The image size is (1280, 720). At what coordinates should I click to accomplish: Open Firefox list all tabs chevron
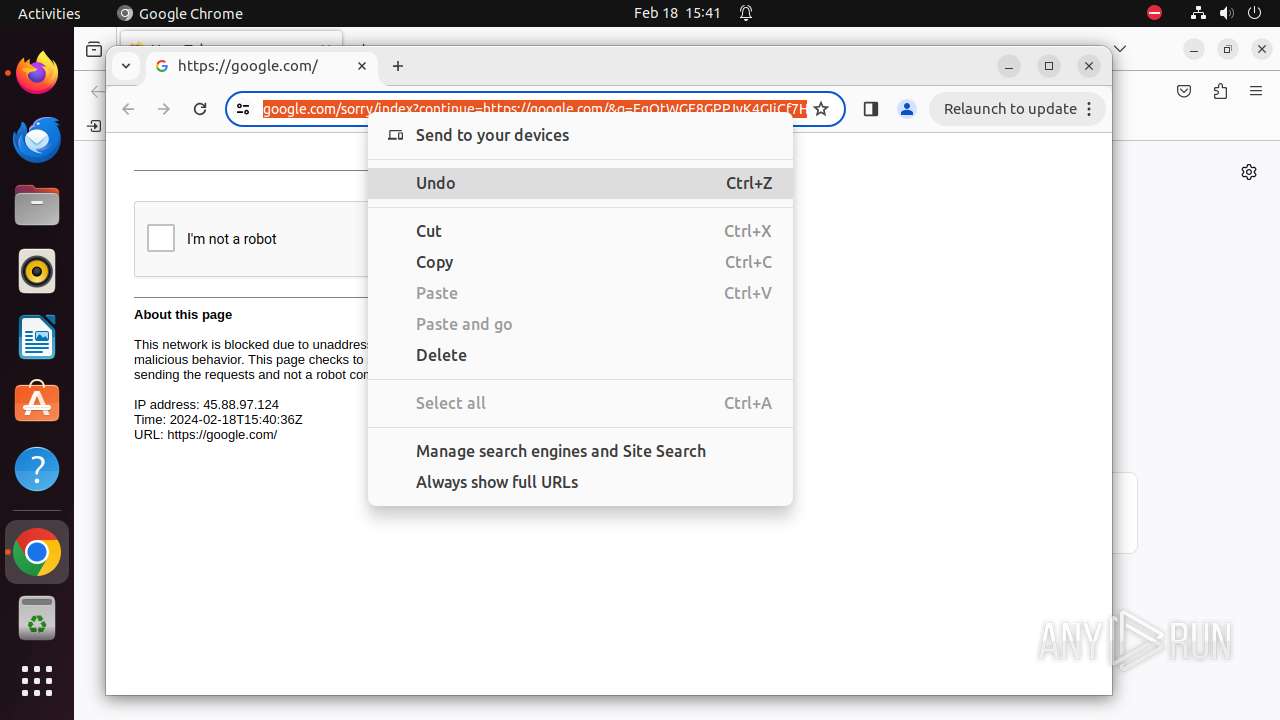[x=1120, y=48]
